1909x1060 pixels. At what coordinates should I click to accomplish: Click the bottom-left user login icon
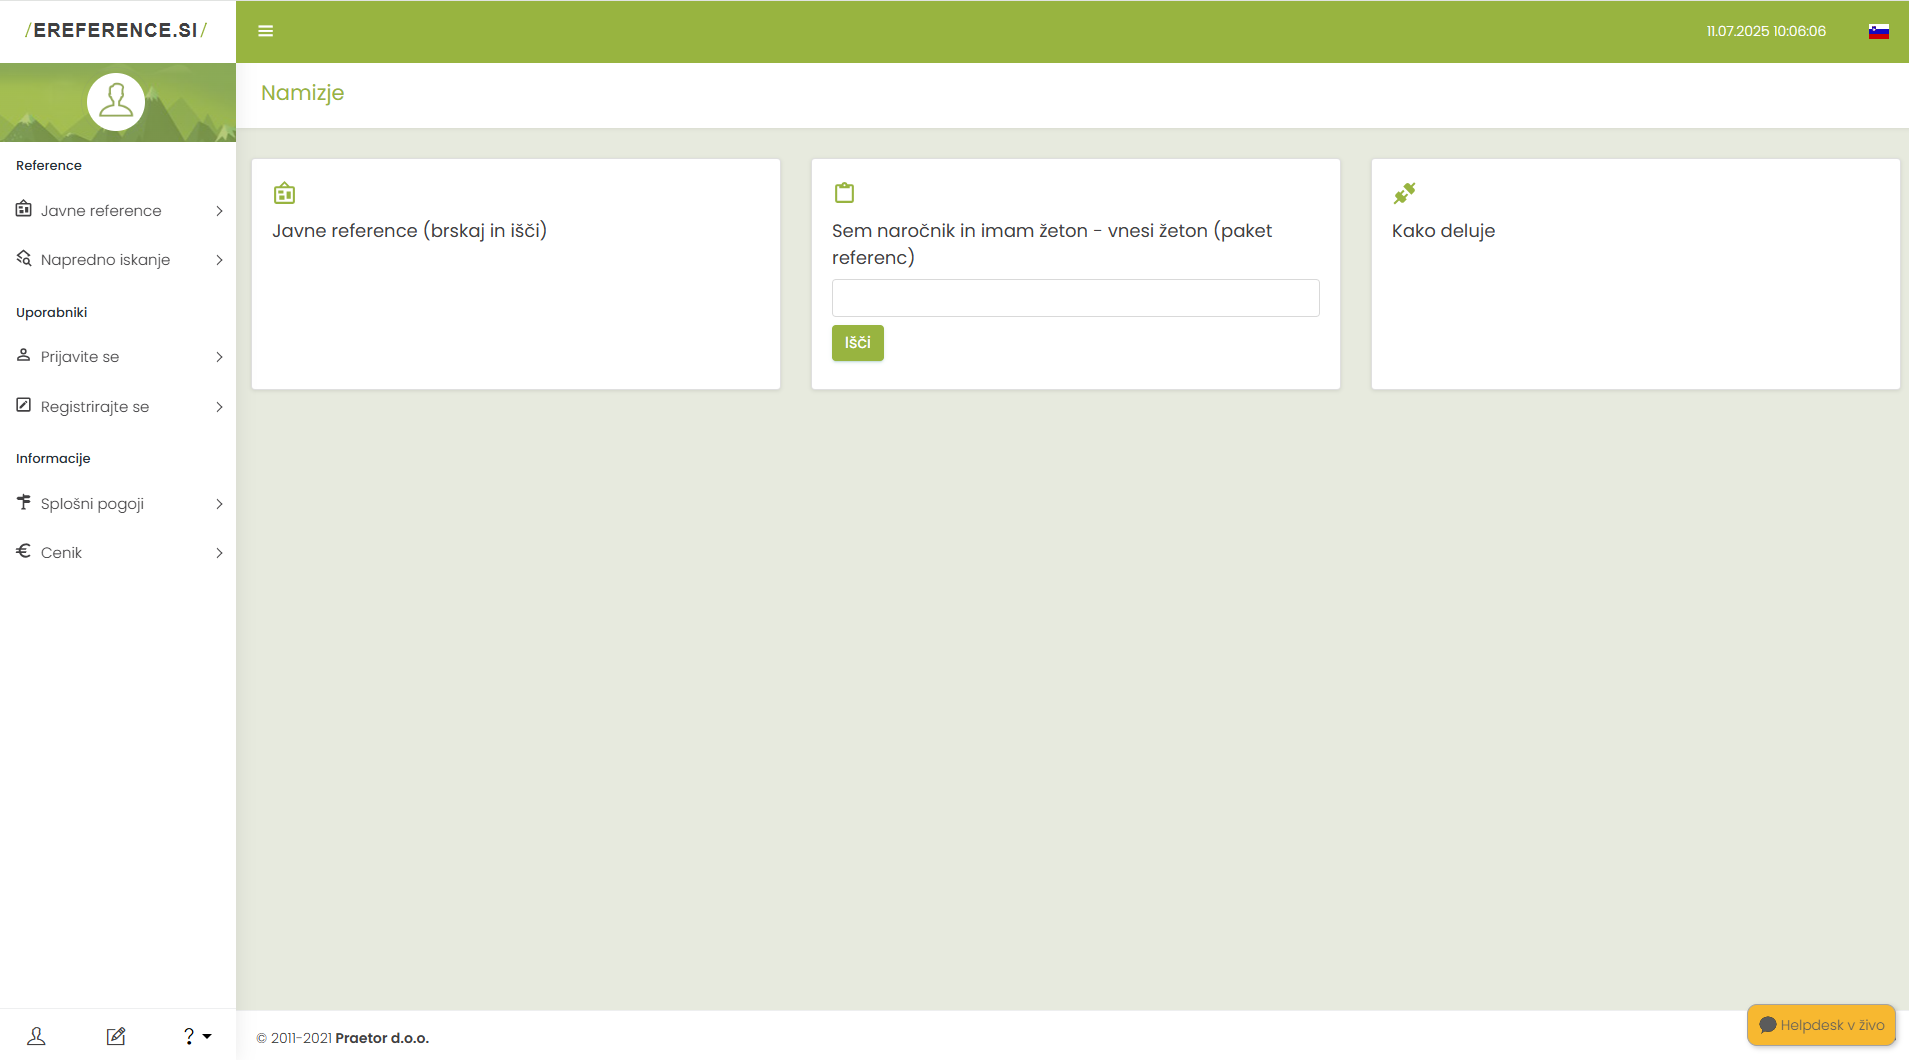[36, 1036]
